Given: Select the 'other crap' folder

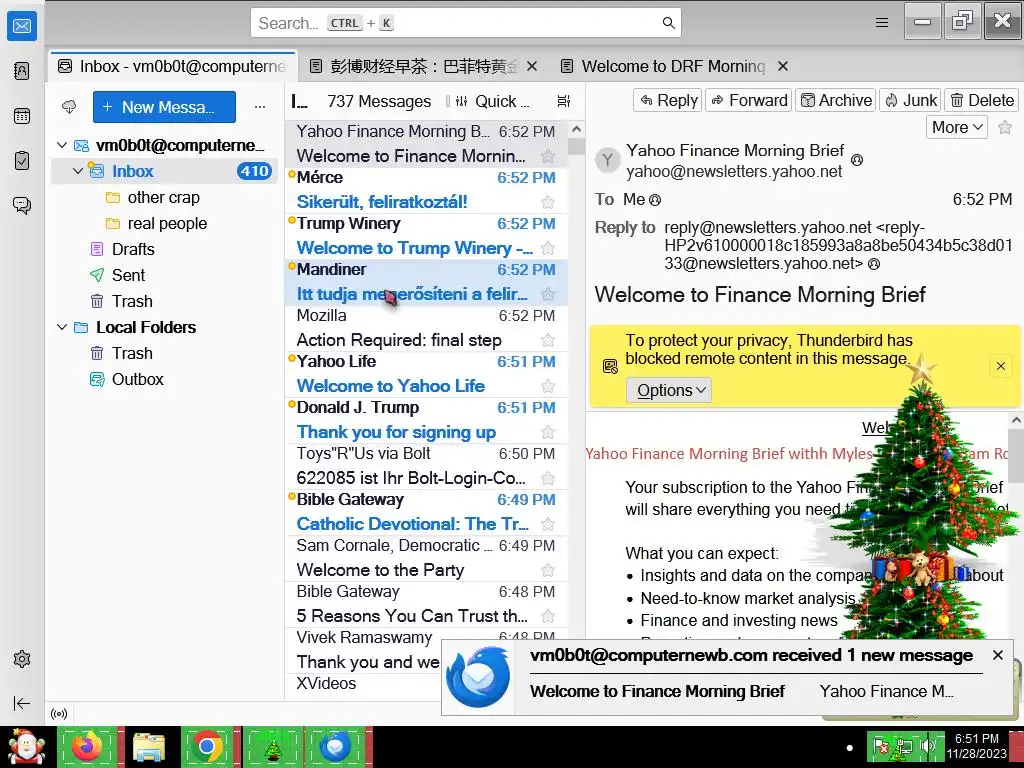Looking at the screenshot, I should [x=163, y=197].
